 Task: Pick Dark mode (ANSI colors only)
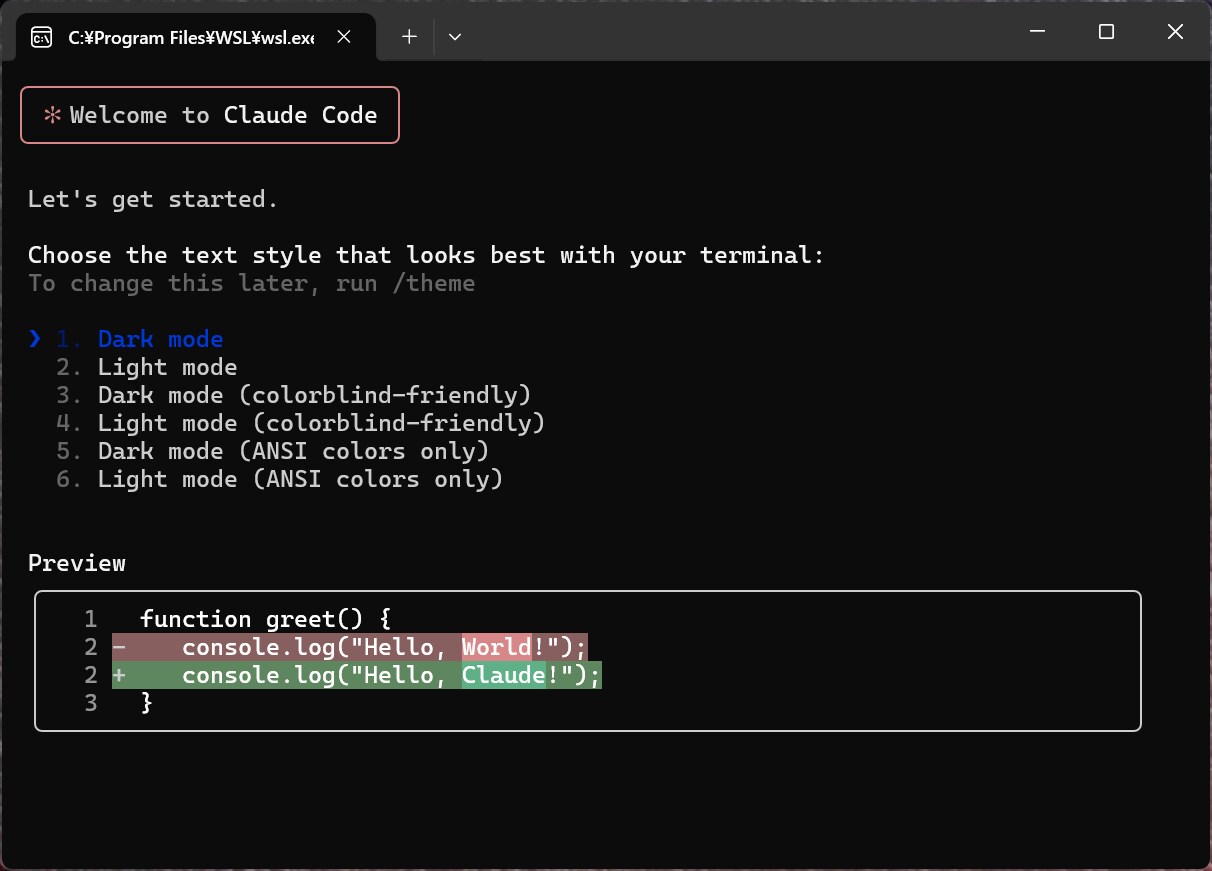click(x=273, y=451)
